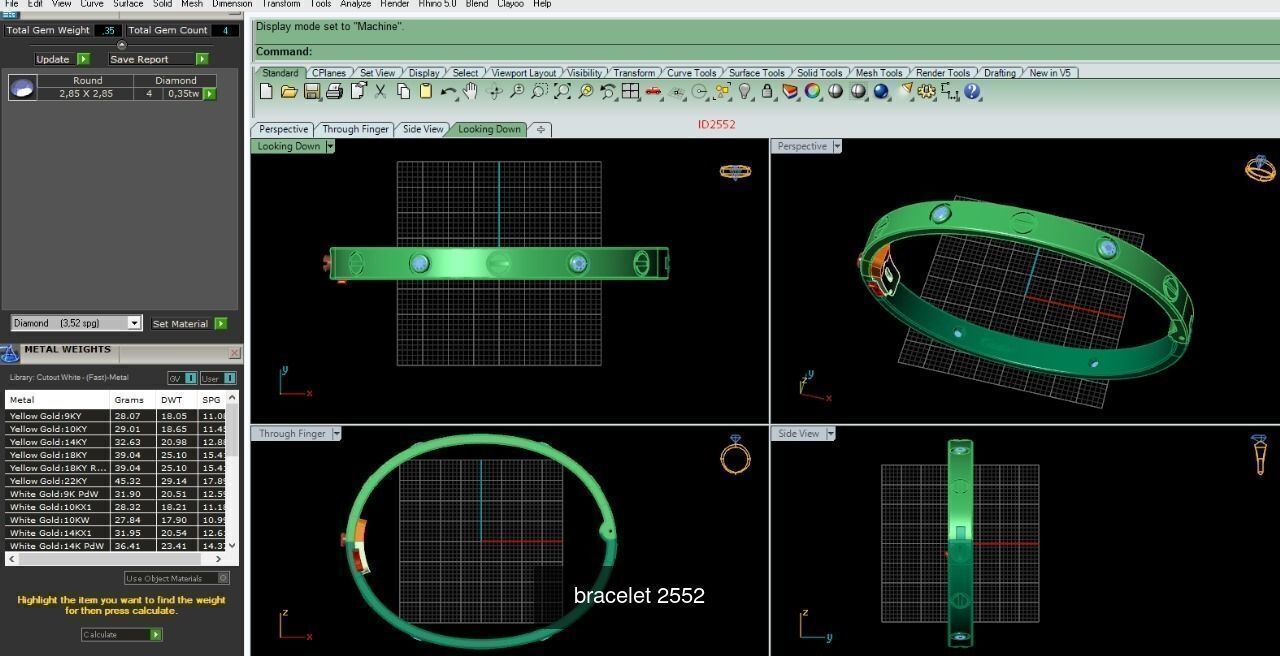The height and width of the screenshot is (656, 1280).
Task: Click the padlock Lock objects icon
Action: [767, 91]
